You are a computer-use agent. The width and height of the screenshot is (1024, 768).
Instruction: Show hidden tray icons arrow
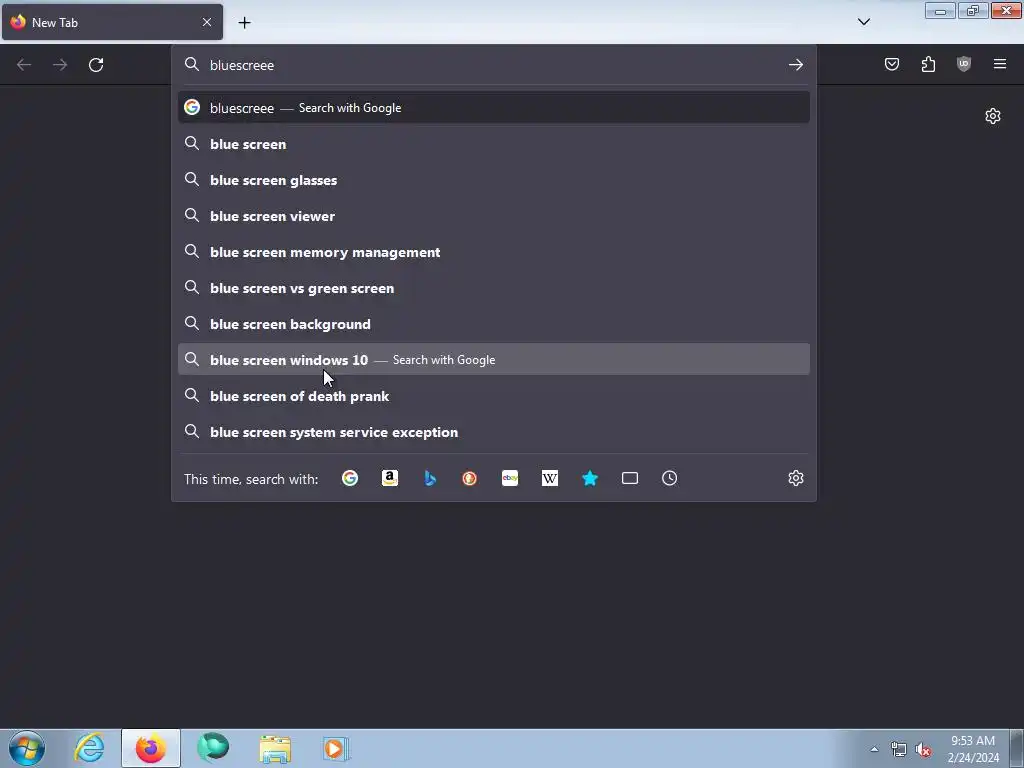click(874, 749)
